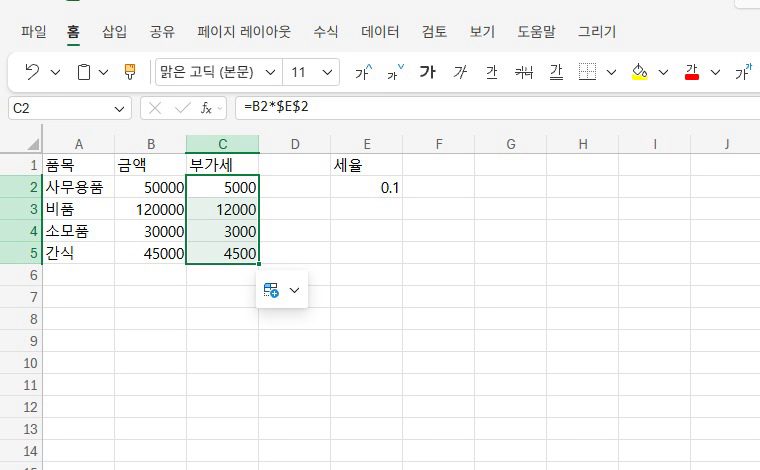Click the Paste clipboard icon
The width and height of the screenshot is (760, 470).
click(84, 72)
